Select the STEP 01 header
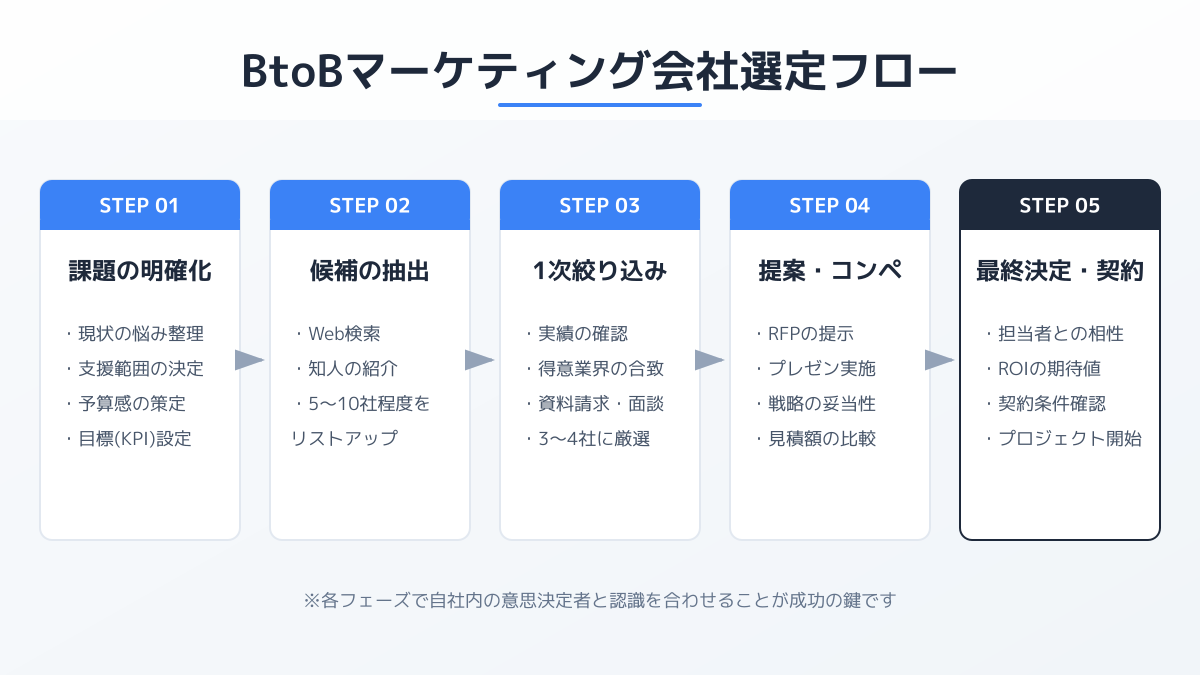The width and height of the screenshot is (1200, 675). (x=140, y=206)
